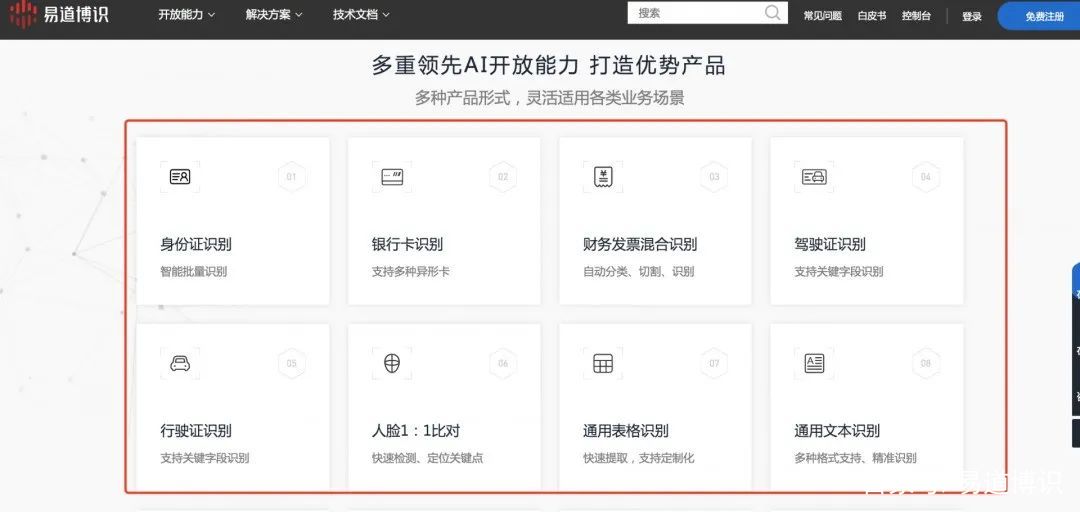Click the bank card icon above 银行卡识别

(392, 177)
